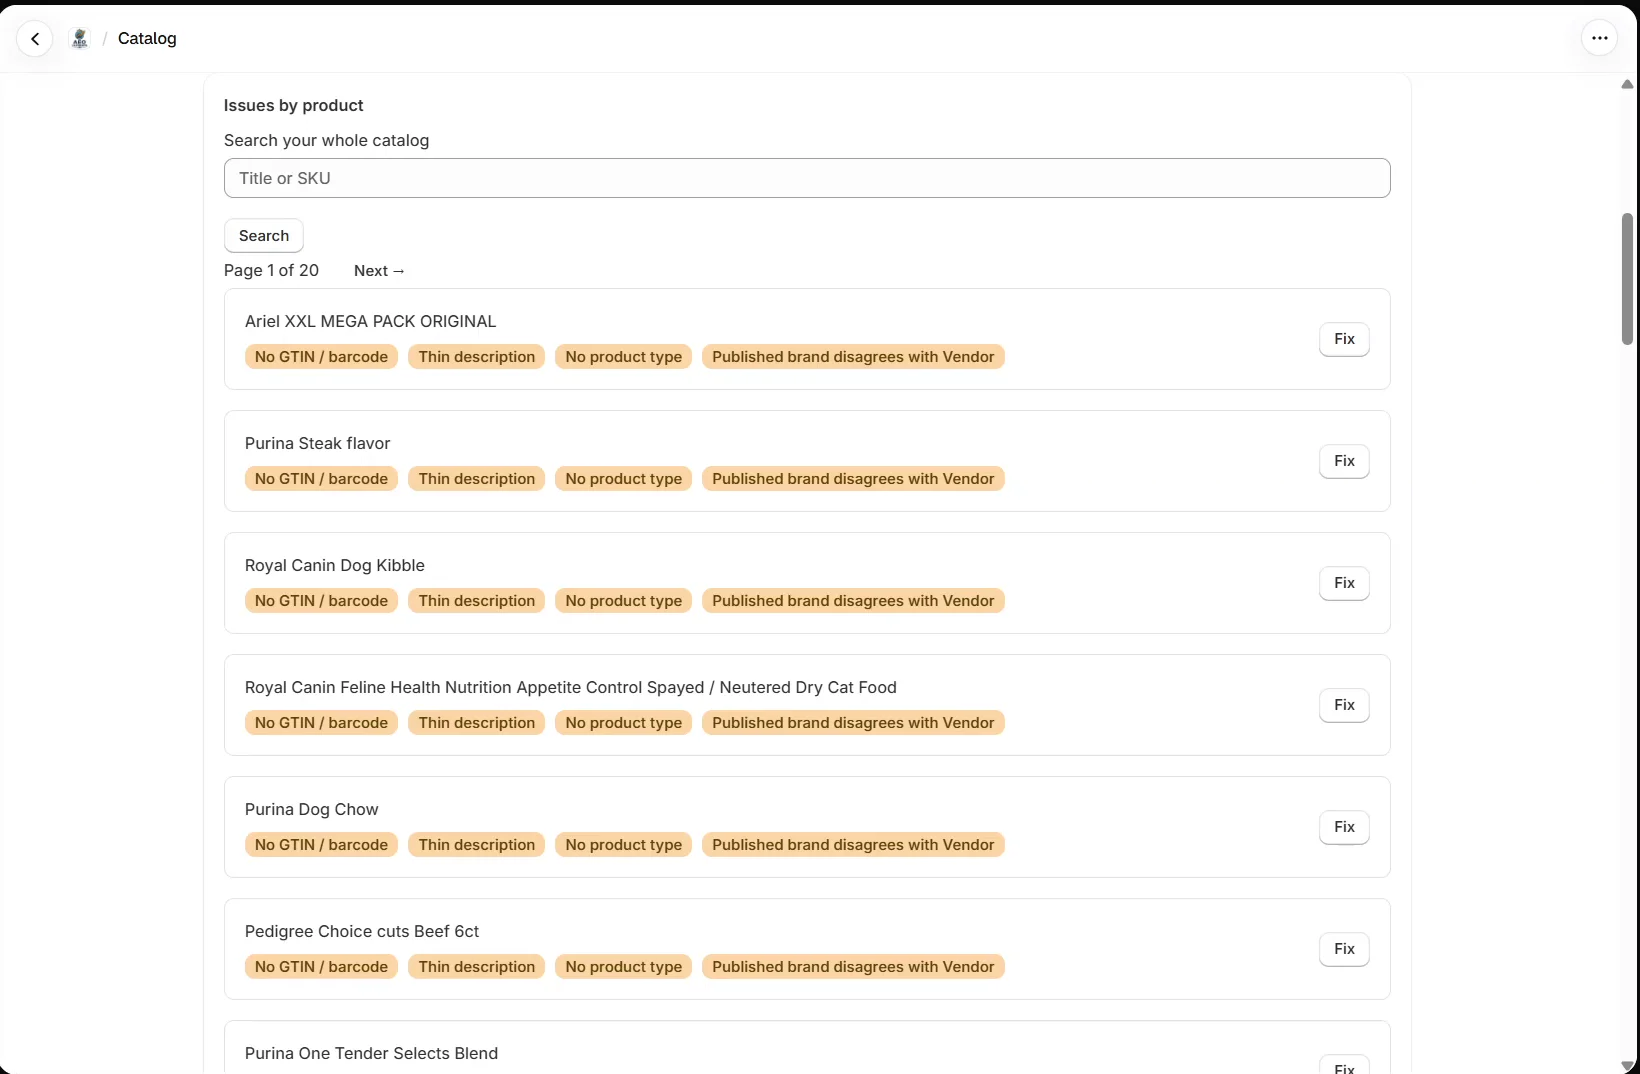Fix issues for Pedigree Choice cuts Beef 6ct
1640x1074 pixels.
click(x=1344, y=949)
